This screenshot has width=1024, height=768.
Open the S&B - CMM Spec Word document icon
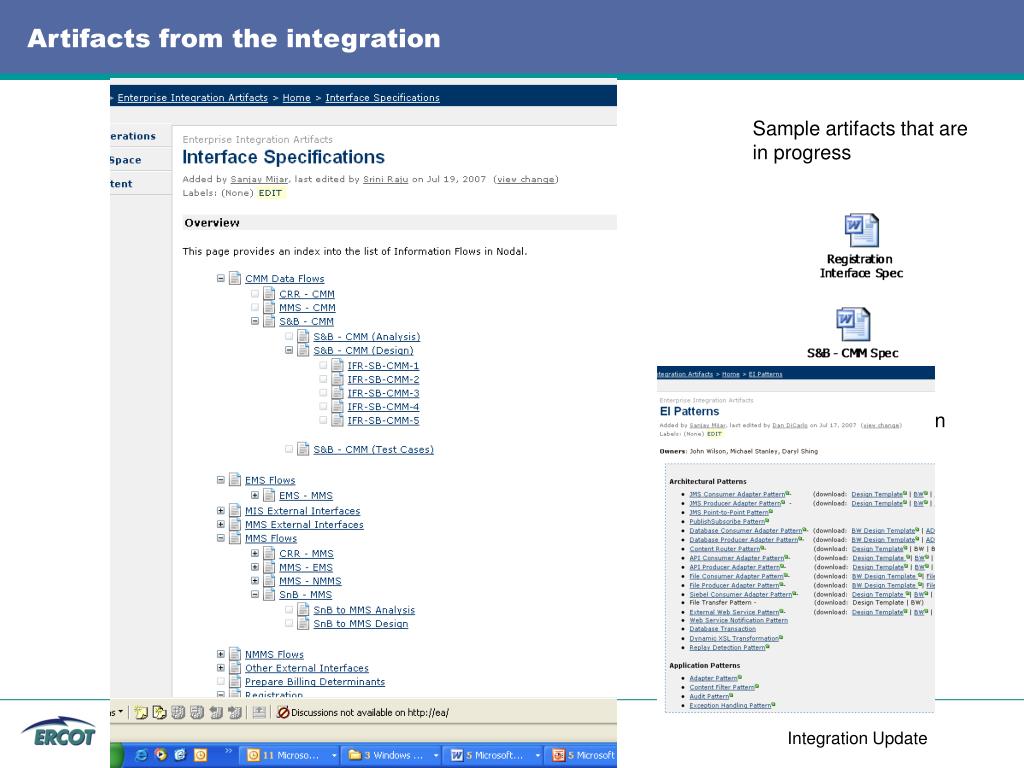[853, 324]
